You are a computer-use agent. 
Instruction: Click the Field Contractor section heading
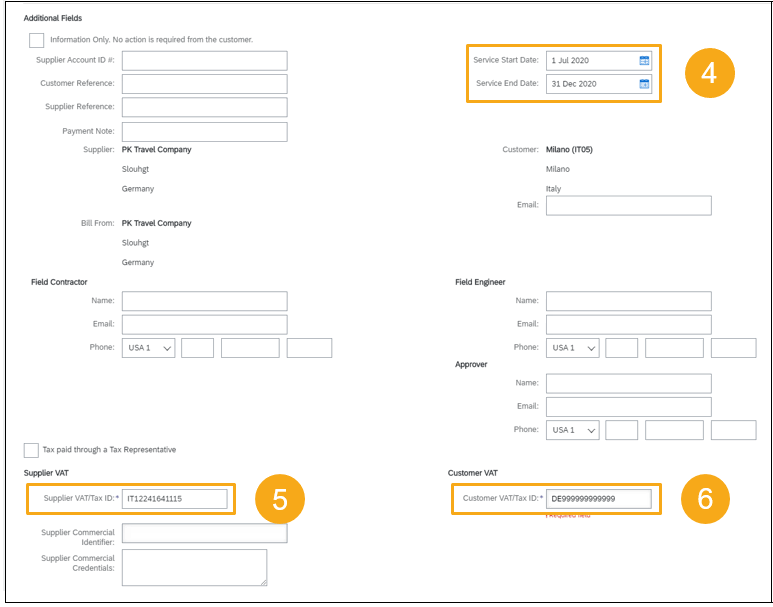59,282
